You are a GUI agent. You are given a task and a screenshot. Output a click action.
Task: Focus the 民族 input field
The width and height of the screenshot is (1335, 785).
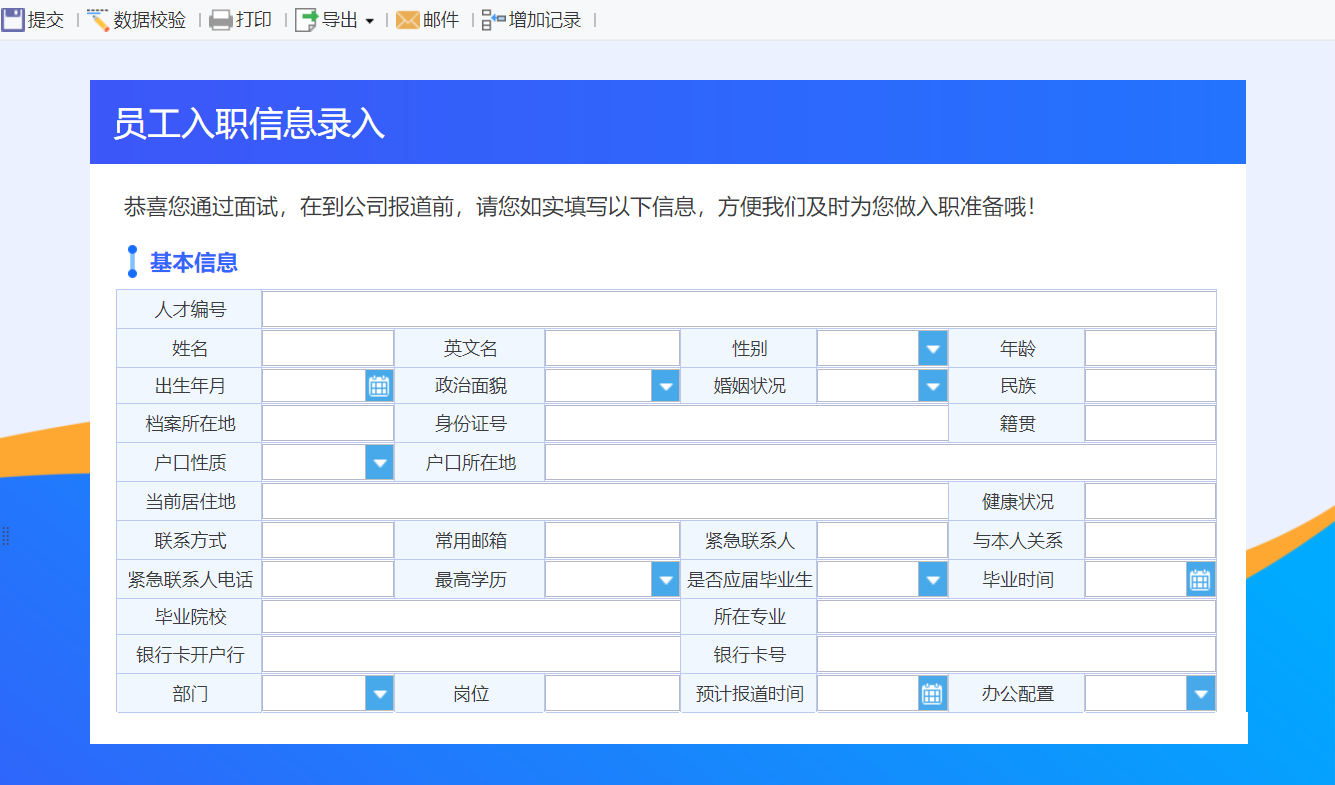[x=1150, y=386]
